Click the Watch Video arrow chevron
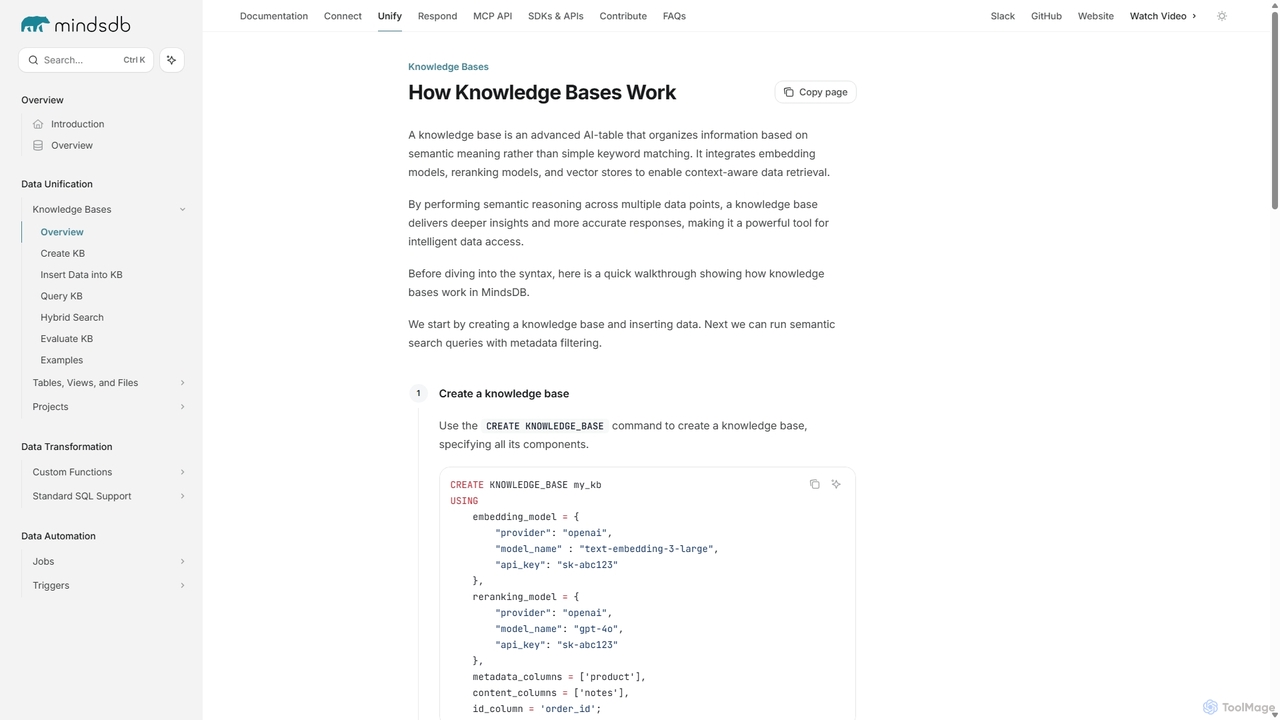 click(x=1194, y=16)
